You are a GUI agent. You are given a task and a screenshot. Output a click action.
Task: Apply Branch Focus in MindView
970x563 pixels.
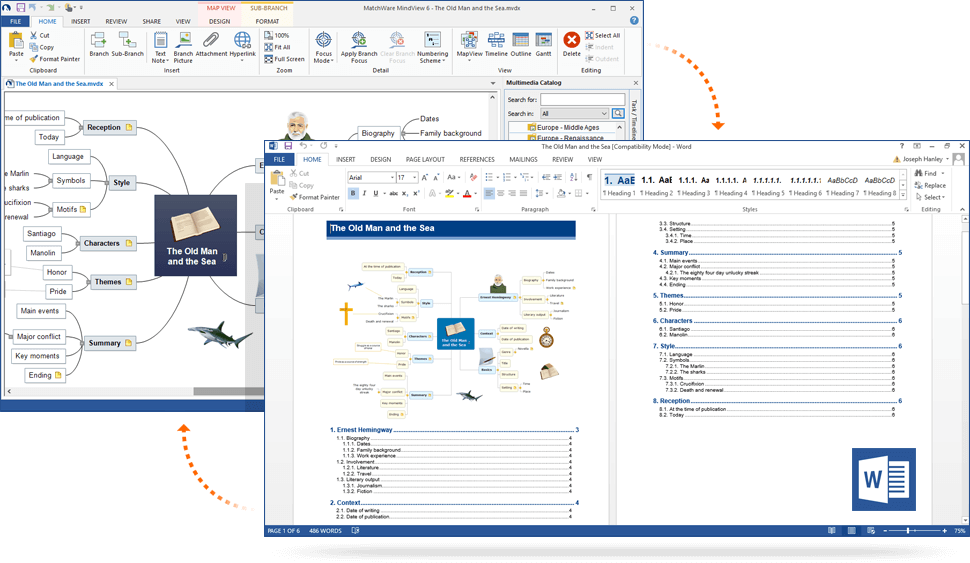click(359, 48)
